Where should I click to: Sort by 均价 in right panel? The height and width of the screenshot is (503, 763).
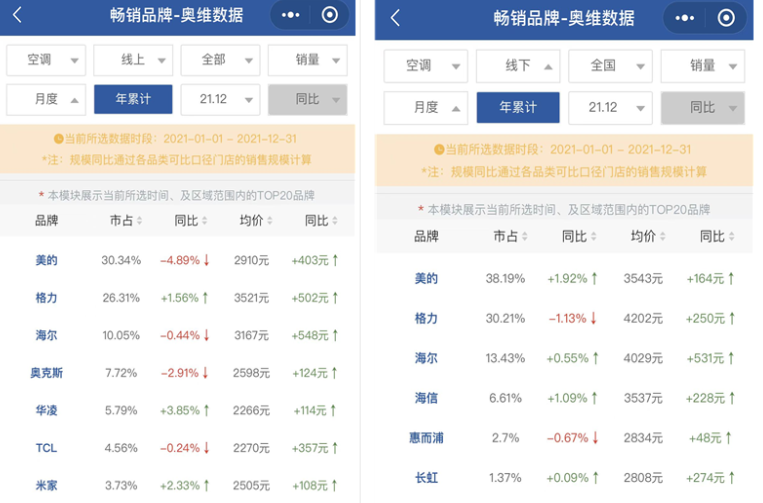(648, 236)
